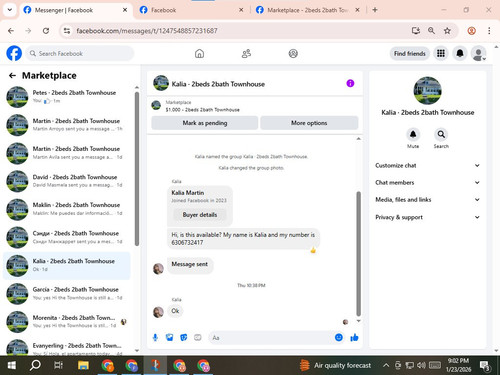
Task: Switch to the second Facebook tab
Action: [x=192, y=10]
